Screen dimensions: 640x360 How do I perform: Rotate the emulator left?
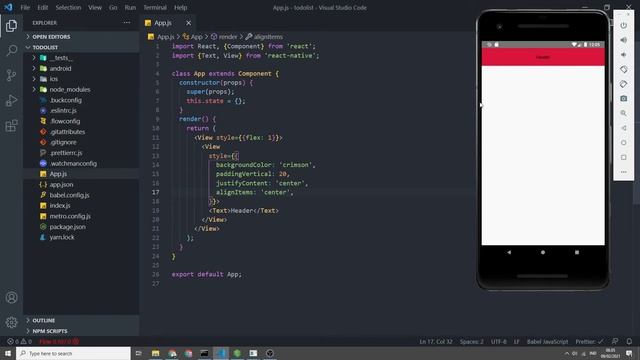pos(623,69)
